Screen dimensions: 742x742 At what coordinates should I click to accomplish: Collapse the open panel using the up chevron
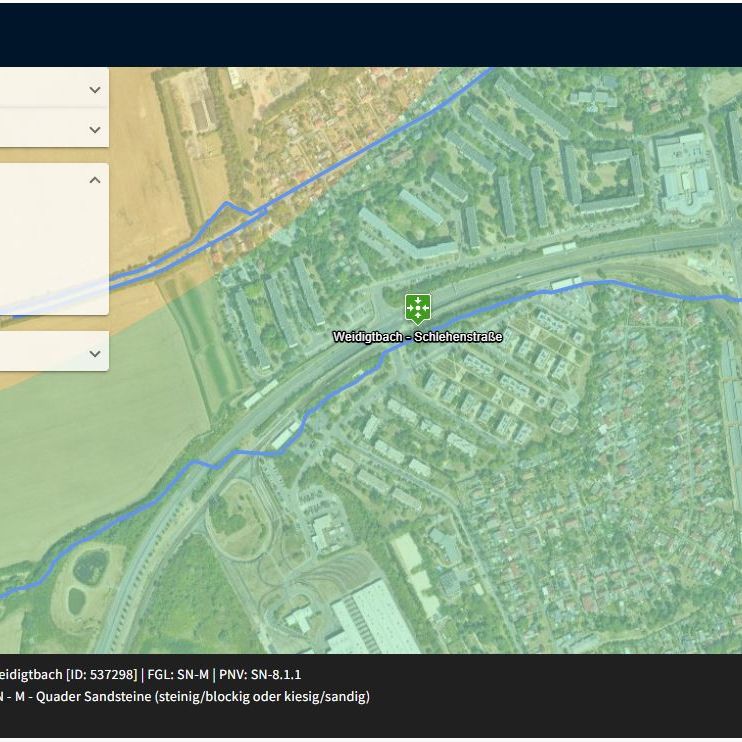click(95, 180)
